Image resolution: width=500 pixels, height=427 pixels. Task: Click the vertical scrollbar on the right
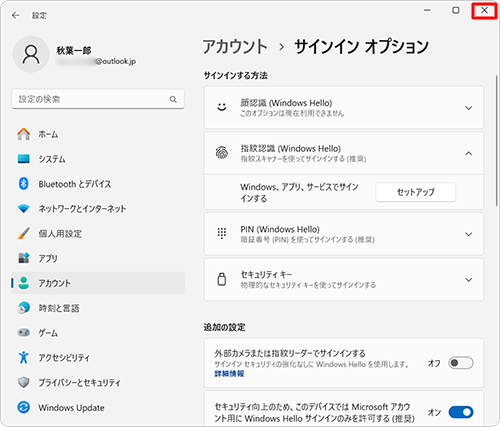click(497, 142)
